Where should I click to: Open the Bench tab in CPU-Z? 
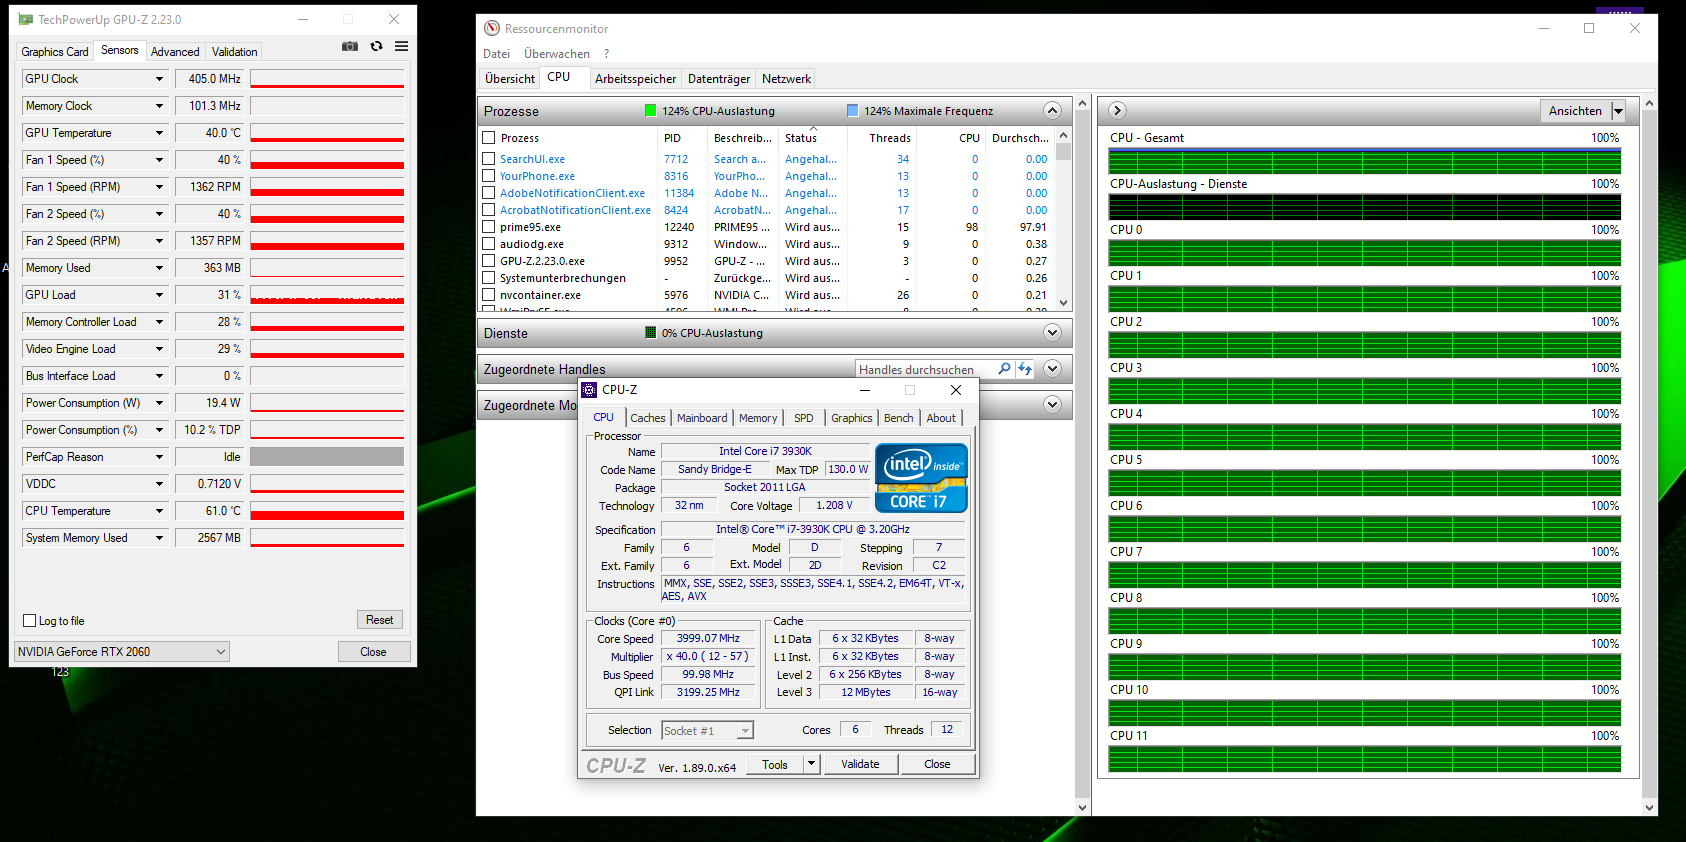[x=898, y=418]
